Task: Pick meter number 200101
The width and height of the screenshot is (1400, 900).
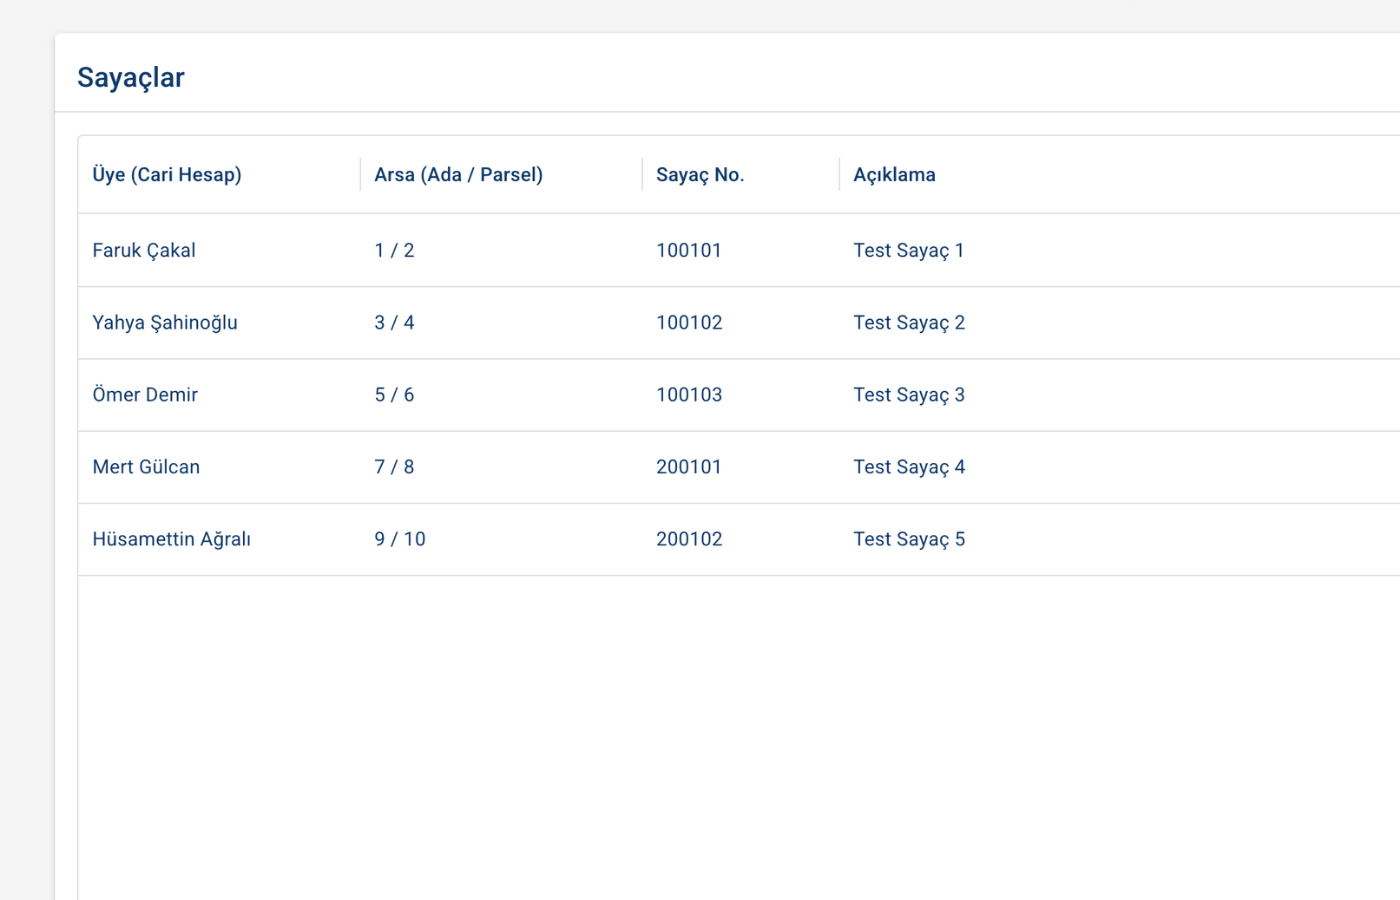Action: click(x=689, y=467)
